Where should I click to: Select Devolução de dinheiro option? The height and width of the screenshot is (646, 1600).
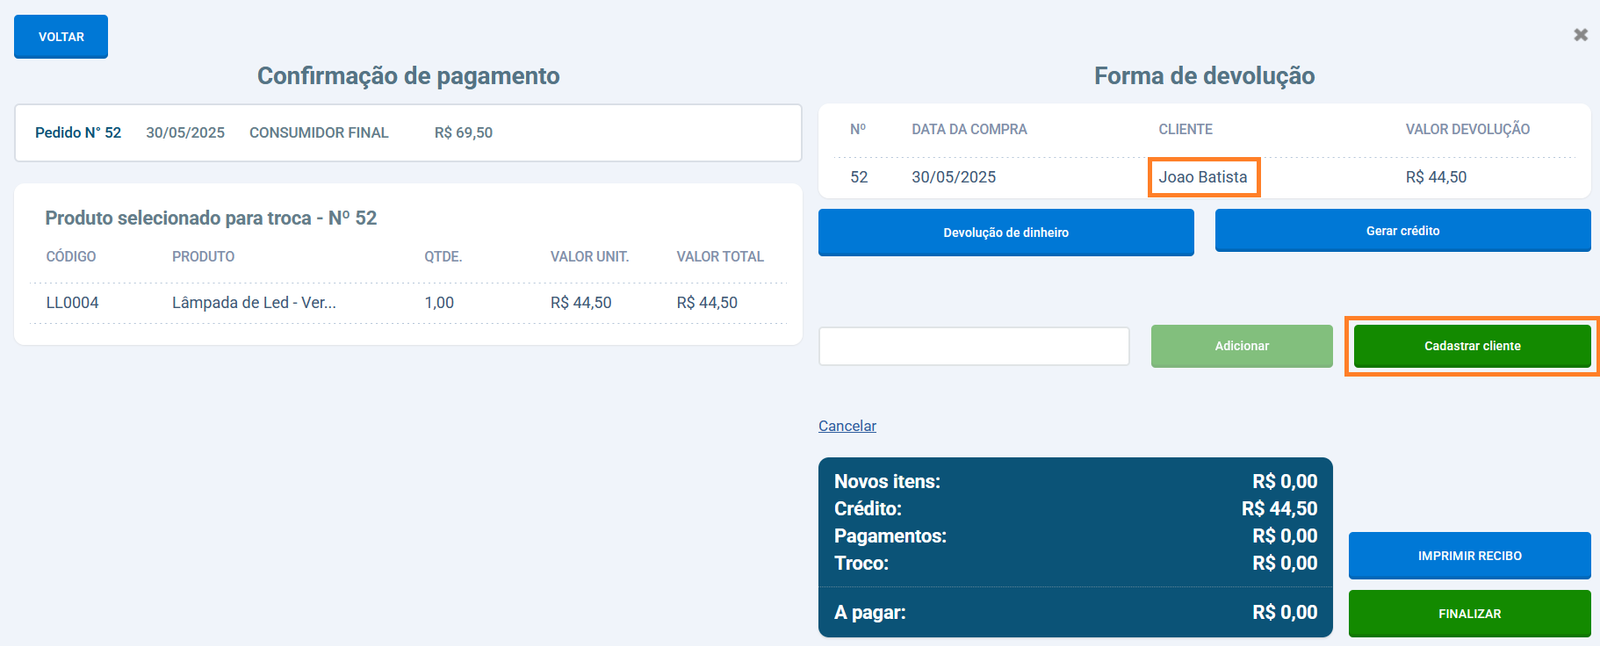(x=1005, y=232)
